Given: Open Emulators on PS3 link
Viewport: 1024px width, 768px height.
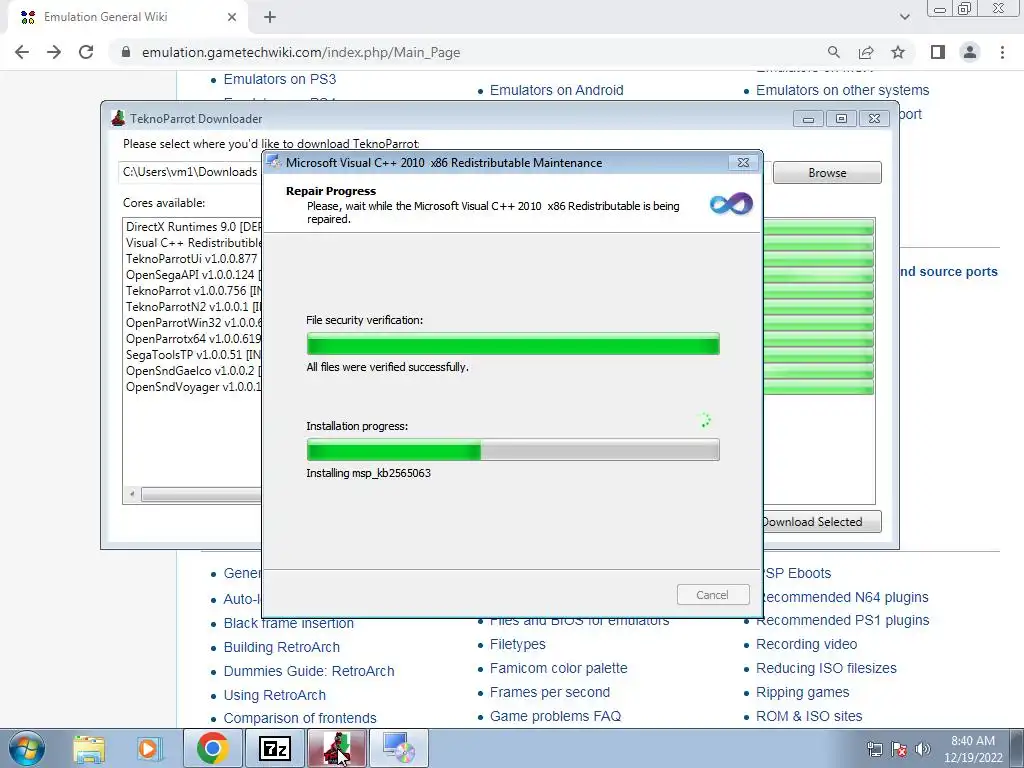Looking at the screenshot, I should click(x=280, y=79).
